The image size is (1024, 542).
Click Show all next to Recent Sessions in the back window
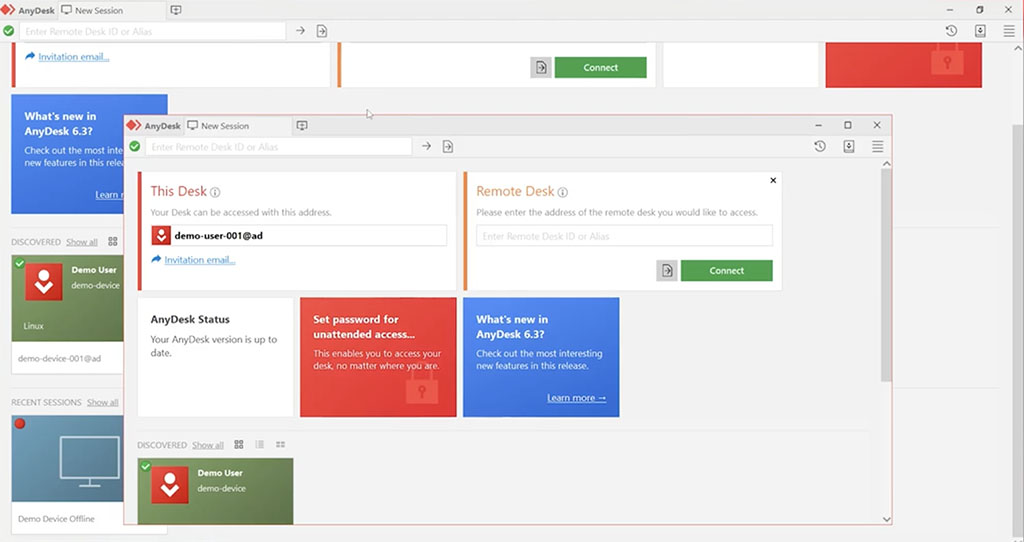pos(103,402)
